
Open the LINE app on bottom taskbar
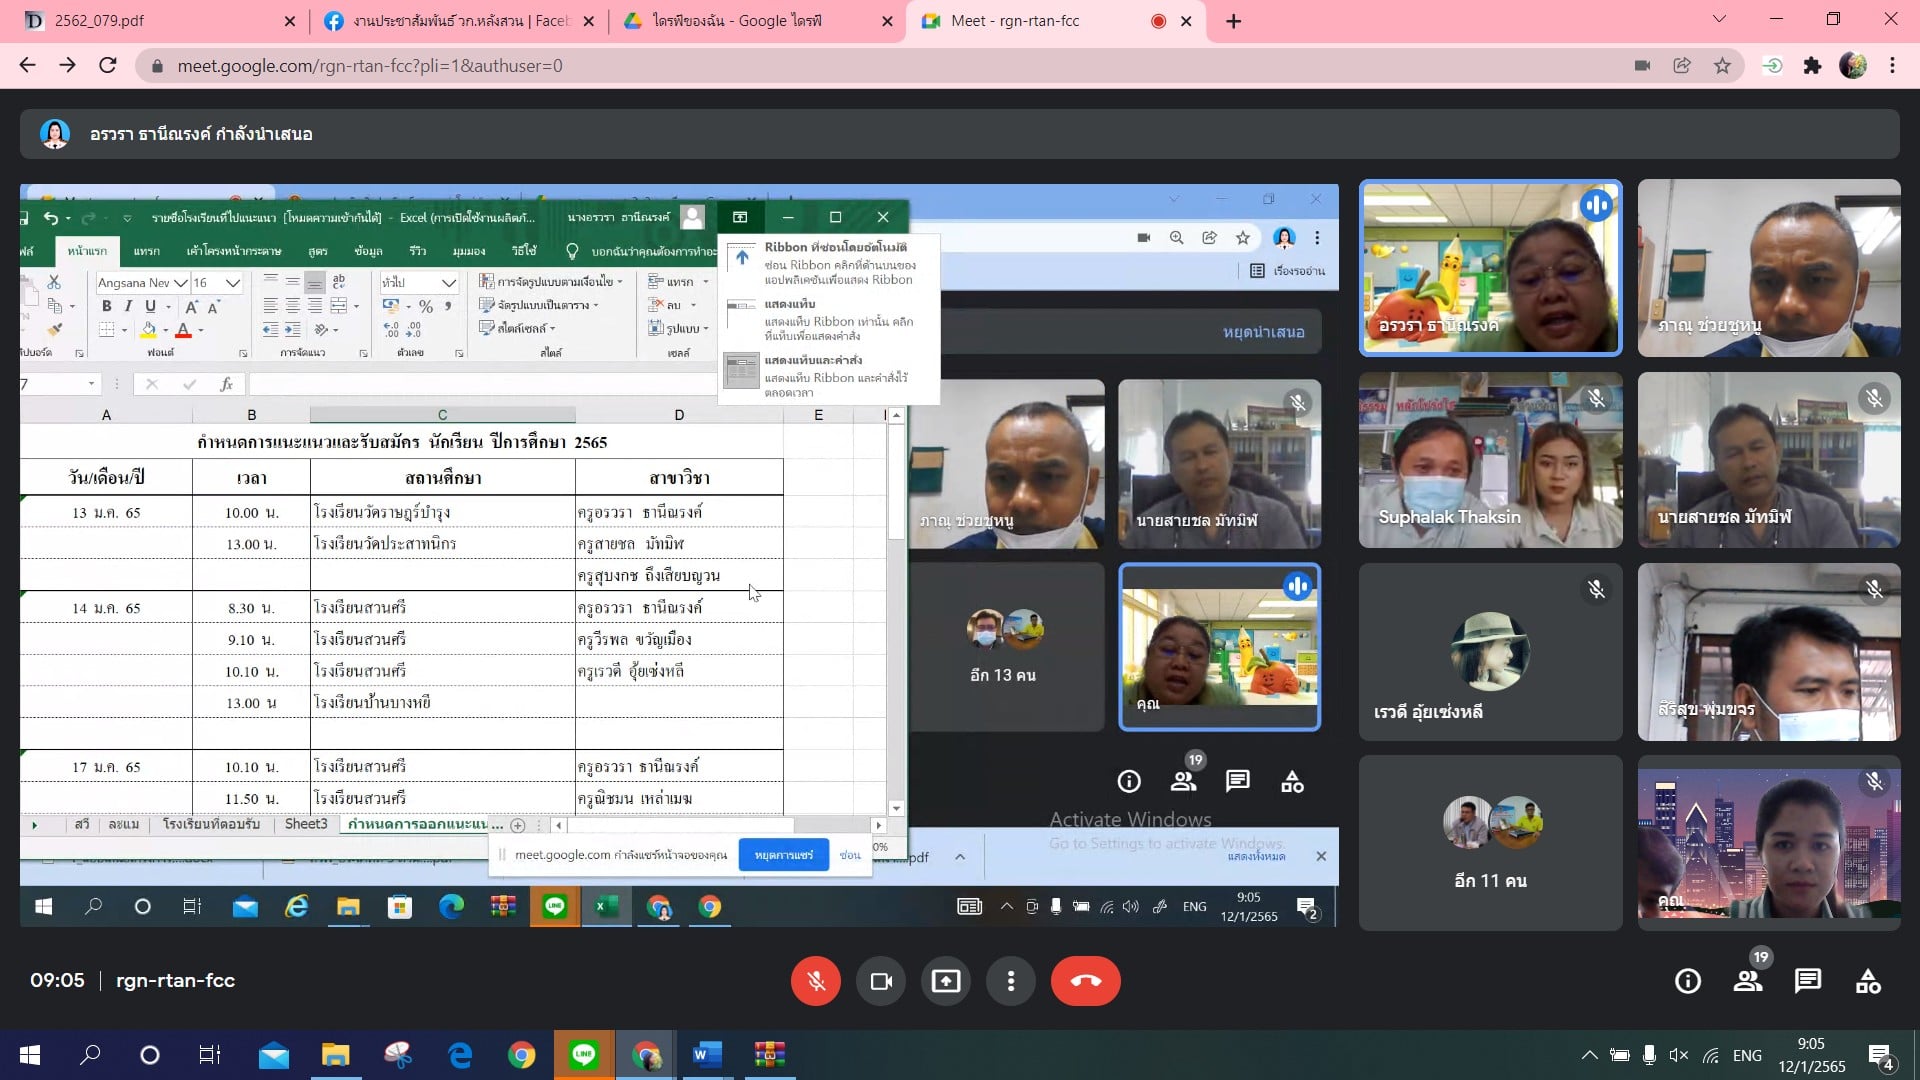(x=583, y=1055)
